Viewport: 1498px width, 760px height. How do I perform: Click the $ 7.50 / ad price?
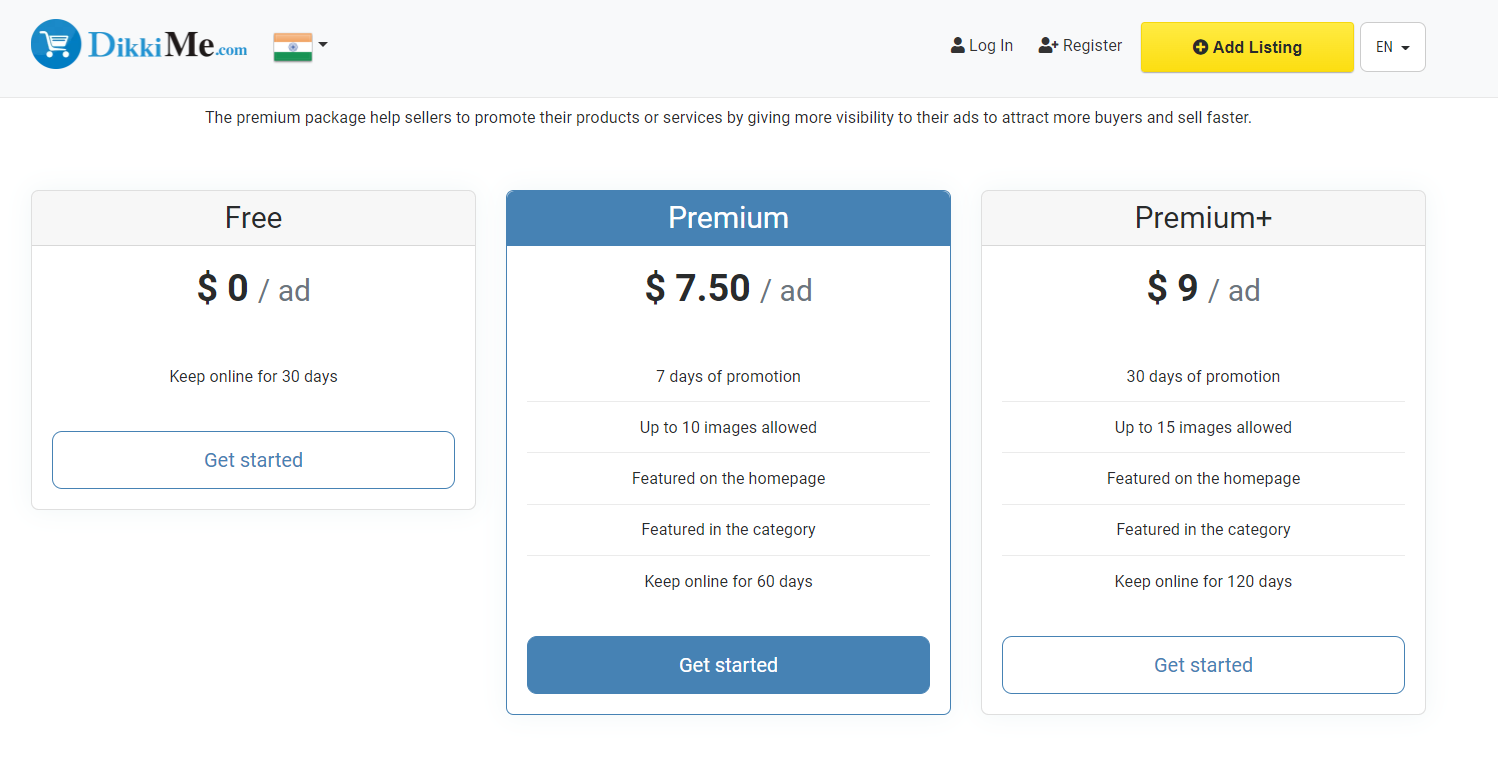pos(728,289)
